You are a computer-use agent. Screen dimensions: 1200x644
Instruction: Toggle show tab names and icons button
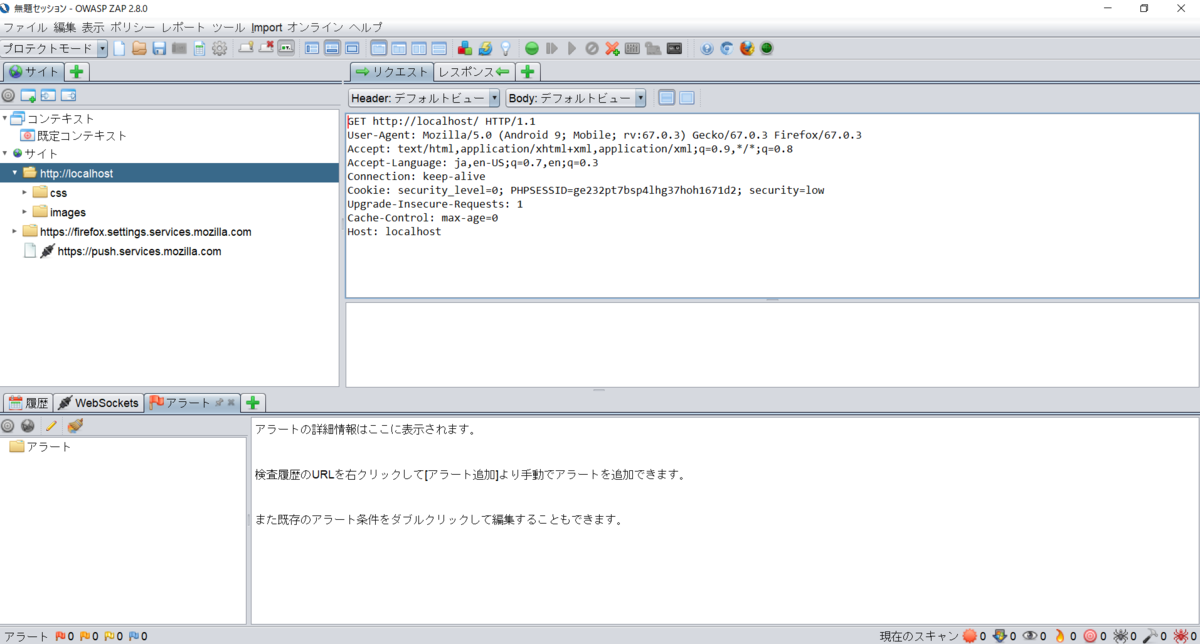[286, 48]
